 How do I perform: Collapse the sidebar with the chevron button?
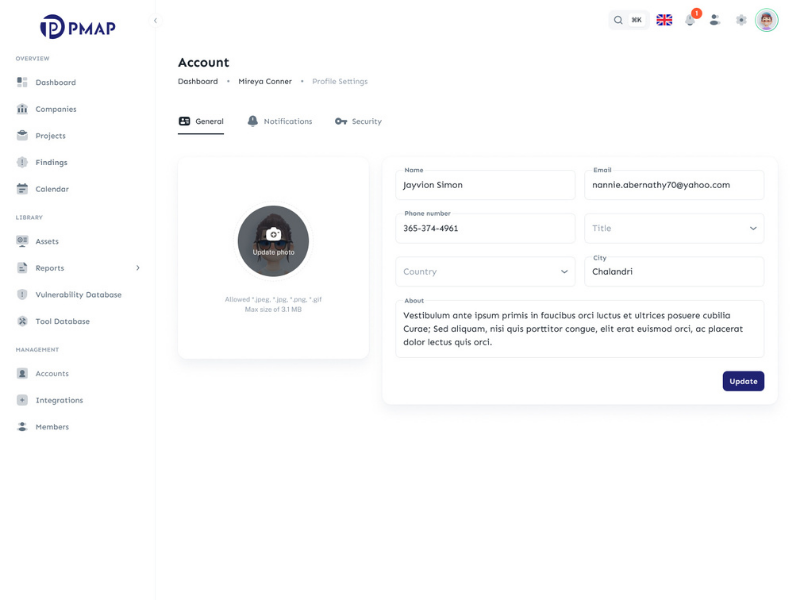(x=156, y=20)
